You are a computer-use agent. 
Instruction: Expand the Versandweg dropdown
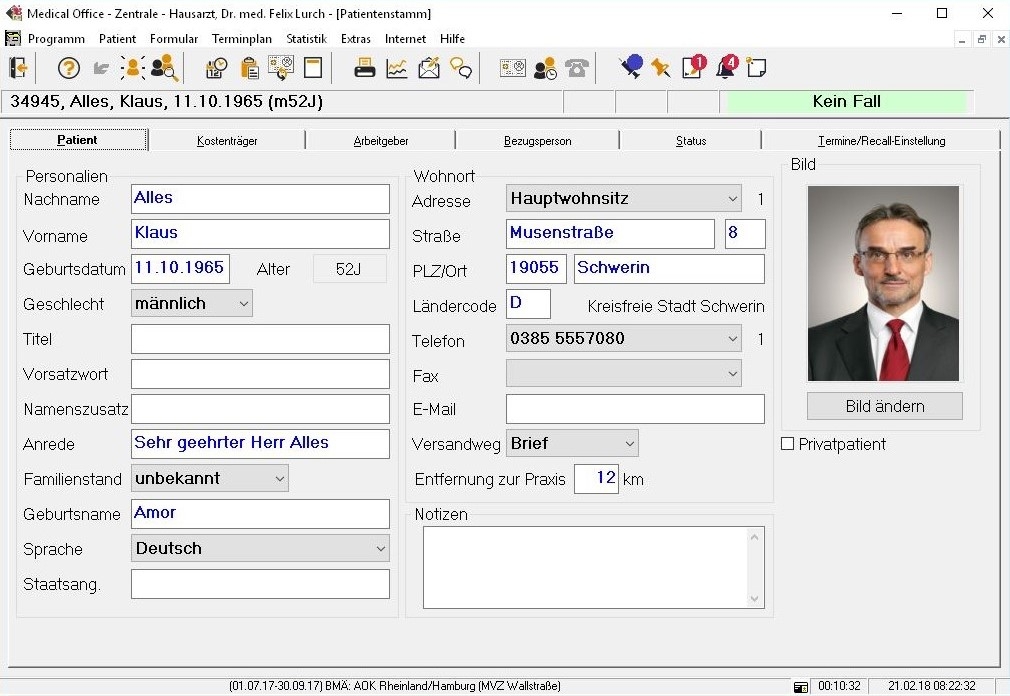(x=629, y=443)
